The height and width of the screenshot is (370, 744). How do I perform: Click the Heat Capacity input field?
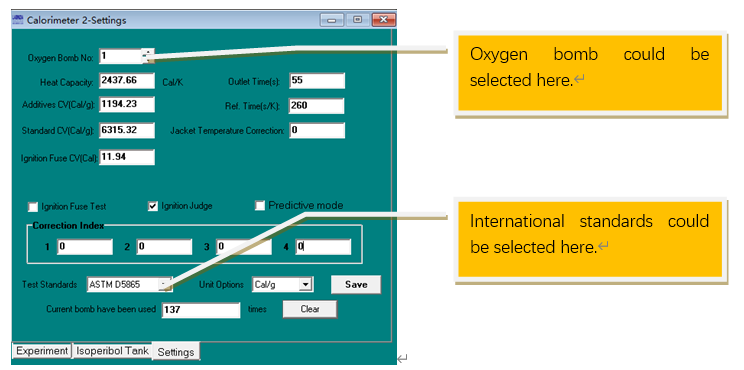127,81
